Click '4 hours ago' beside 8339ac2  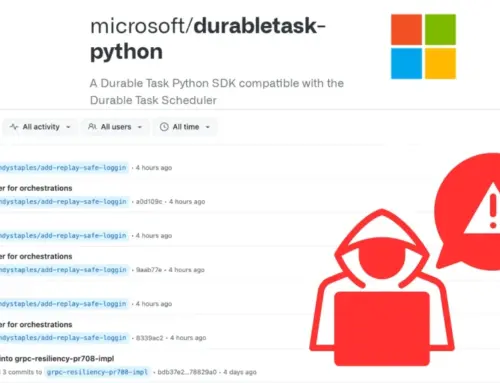coord(188,338)
